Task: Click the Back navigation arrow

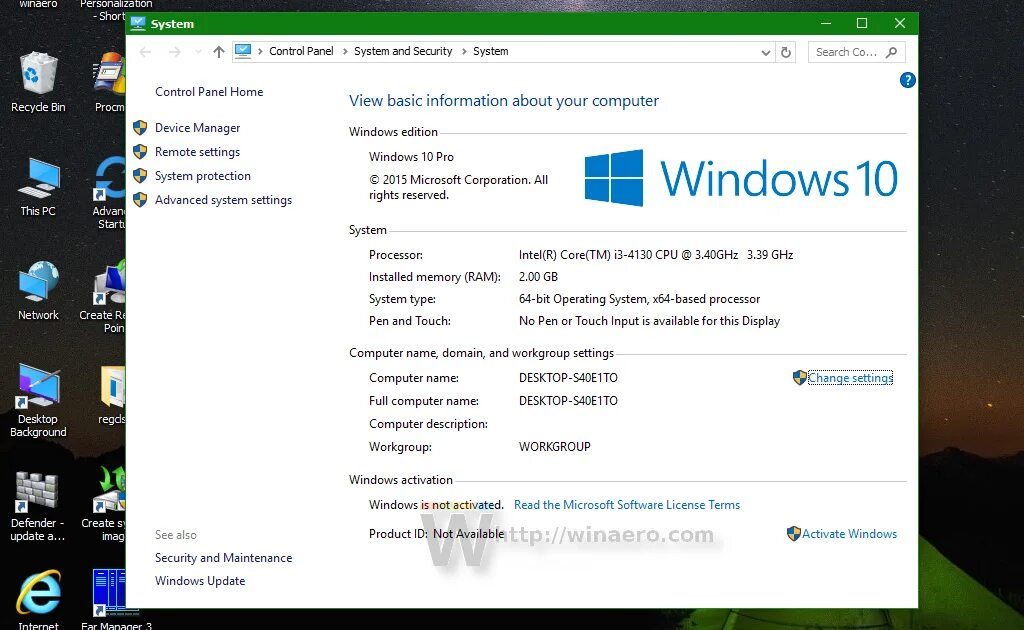Action: (145, 52)
